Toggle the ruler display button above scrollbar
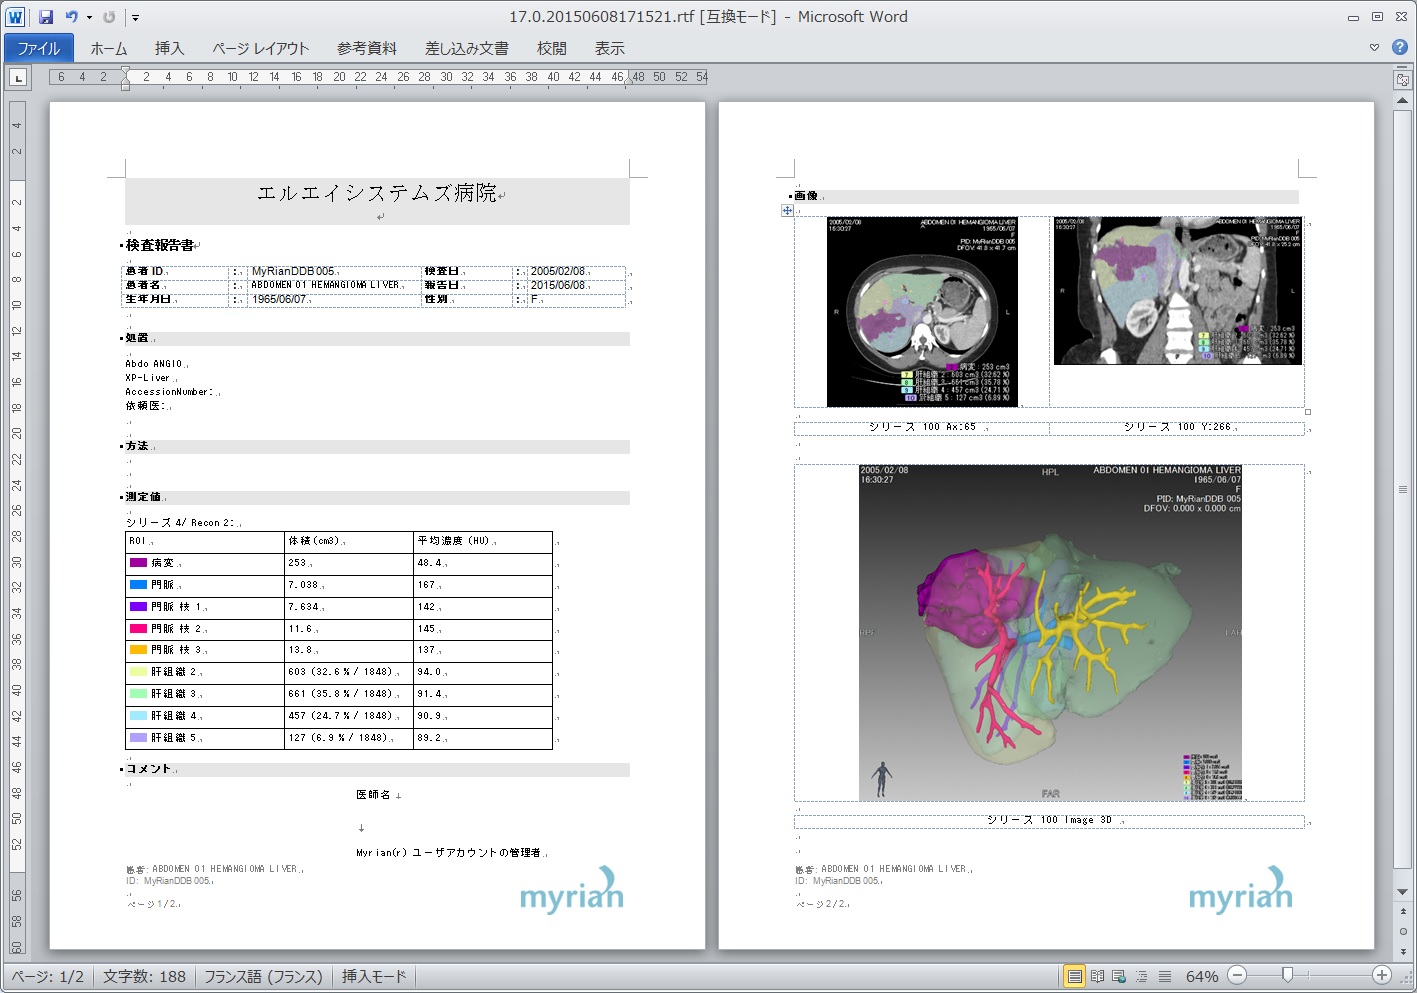Screen dimensions: 1417x993 1402,79
